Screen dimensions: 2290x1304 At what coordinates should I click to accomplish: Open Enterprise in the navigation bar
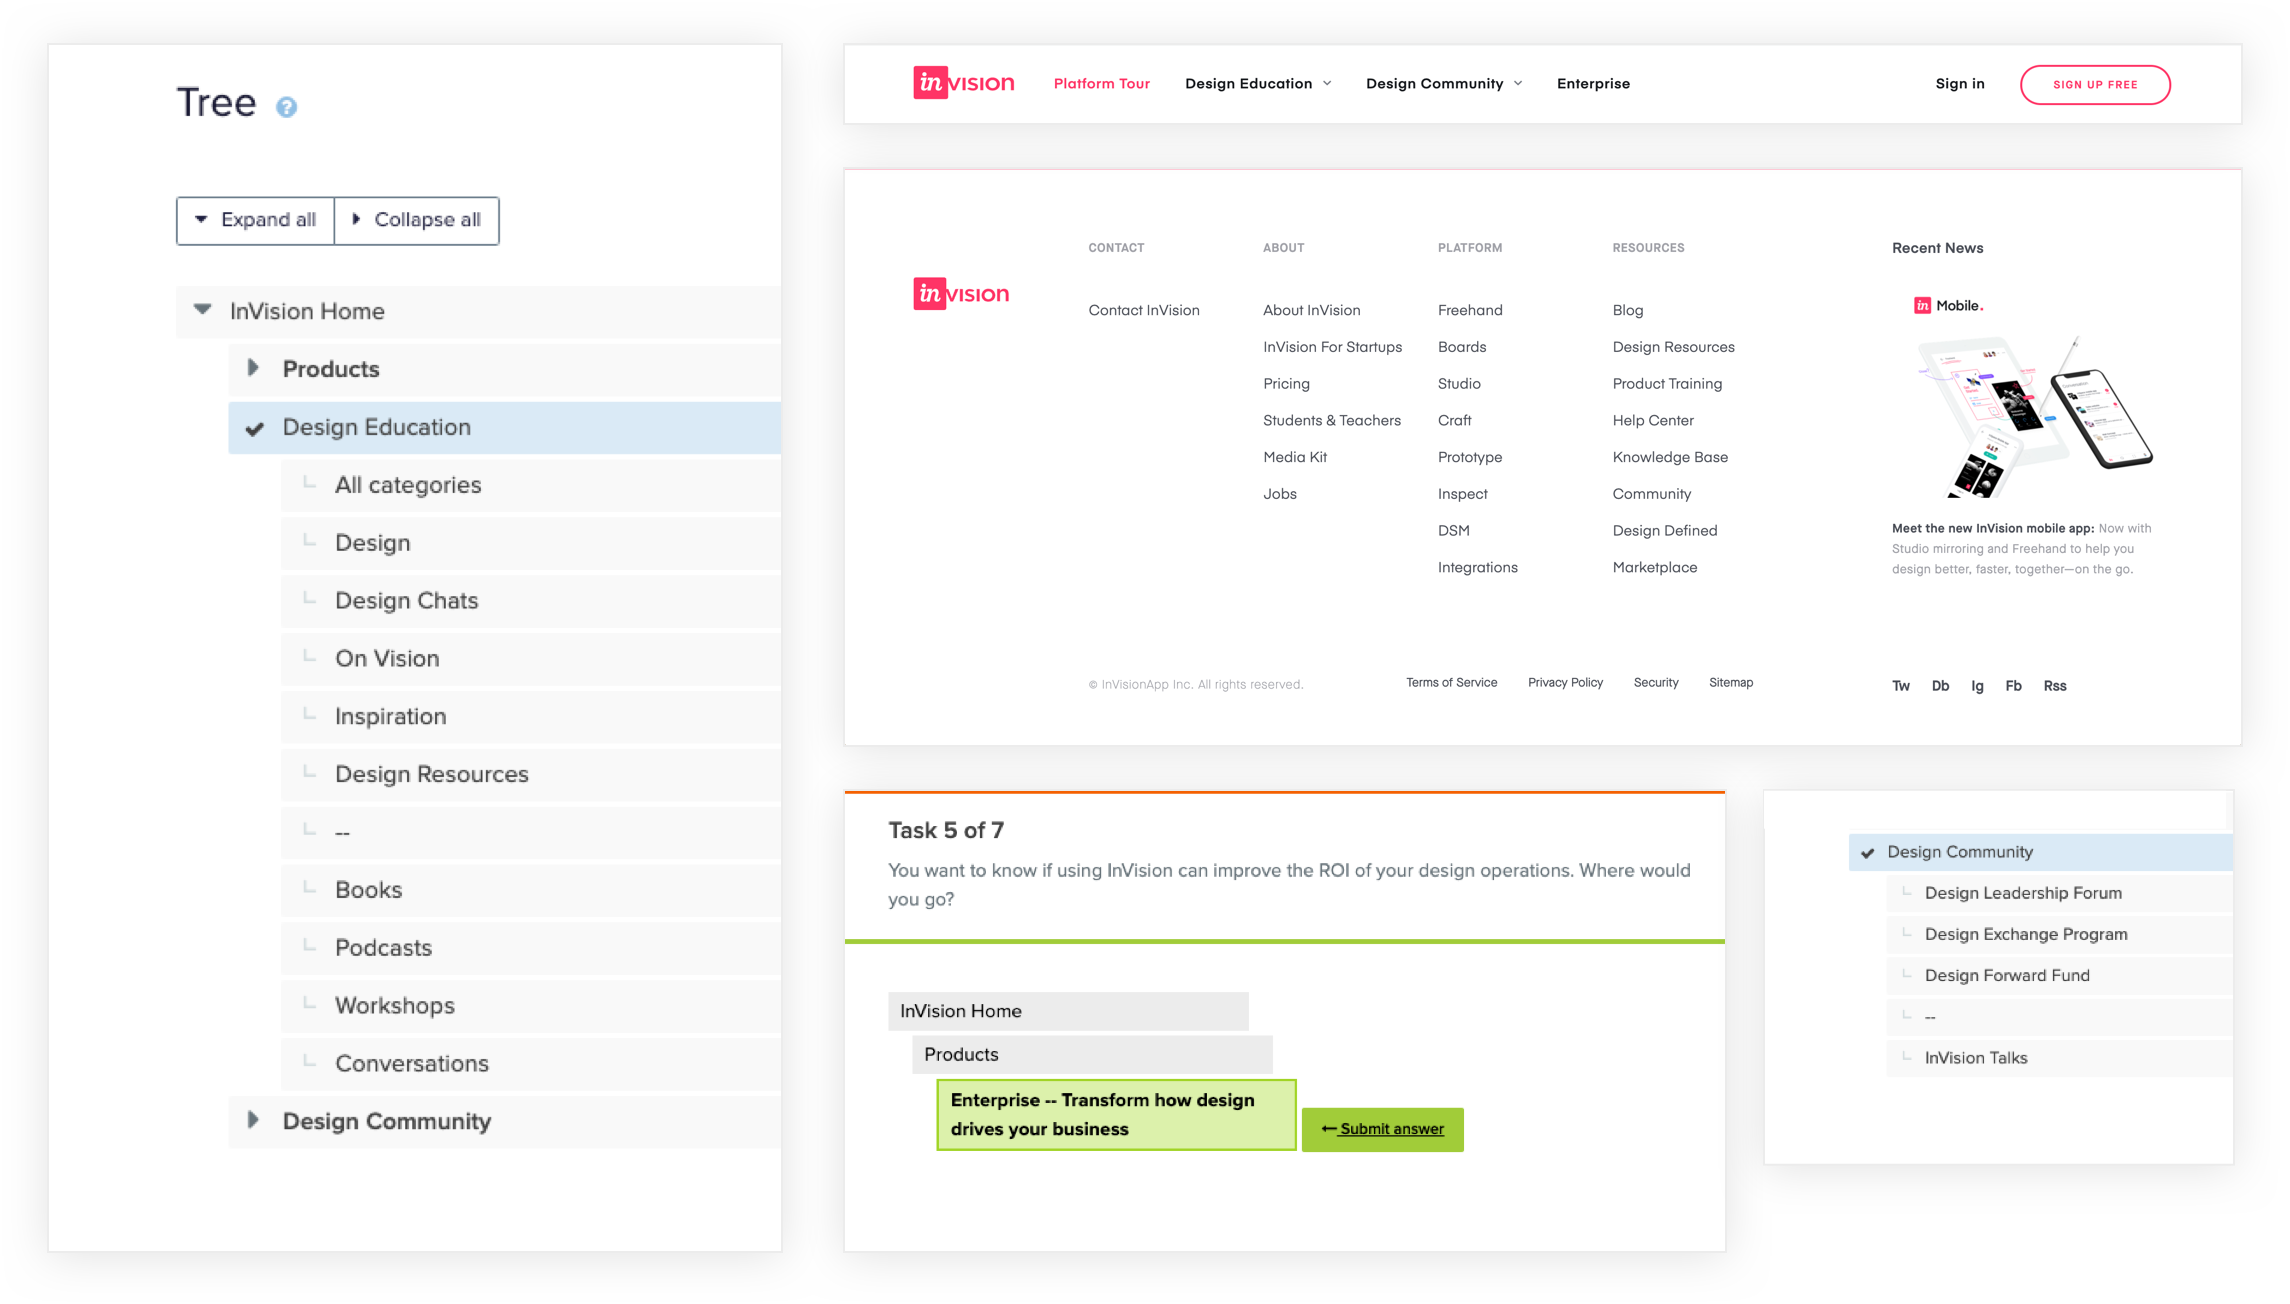tap(1593, 84)
